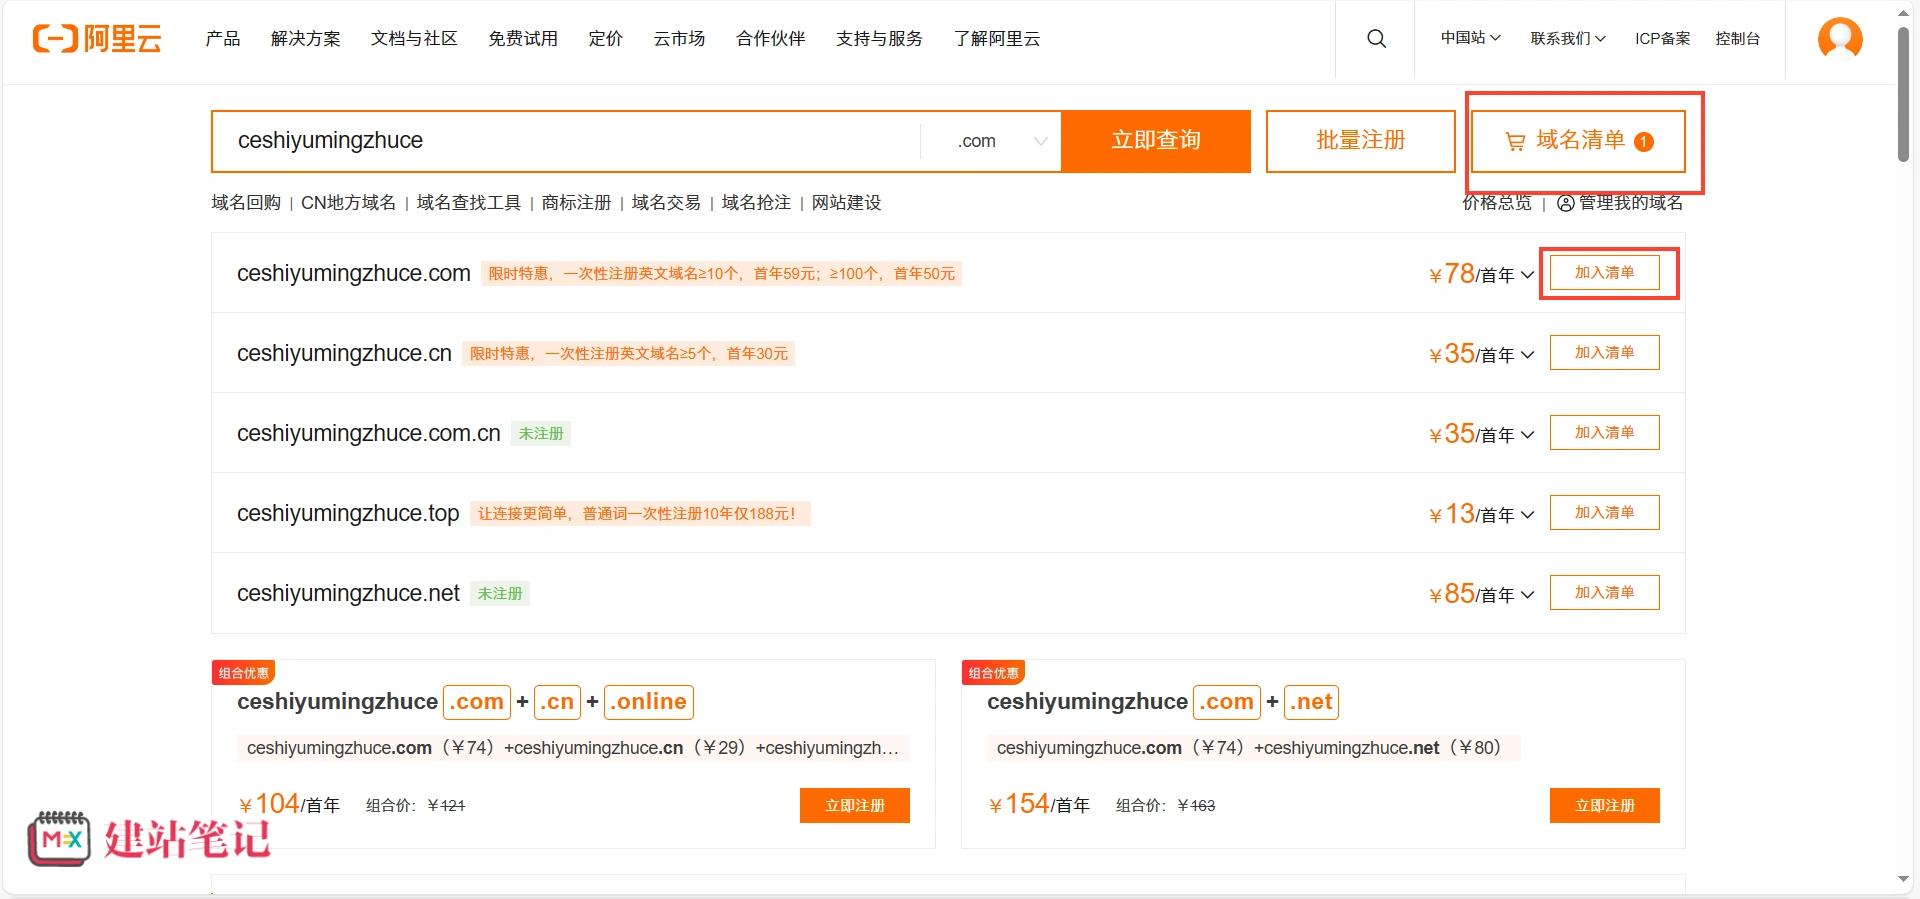Click the 立即查询 button
1920x899 pixels.
click(1156, 141)
